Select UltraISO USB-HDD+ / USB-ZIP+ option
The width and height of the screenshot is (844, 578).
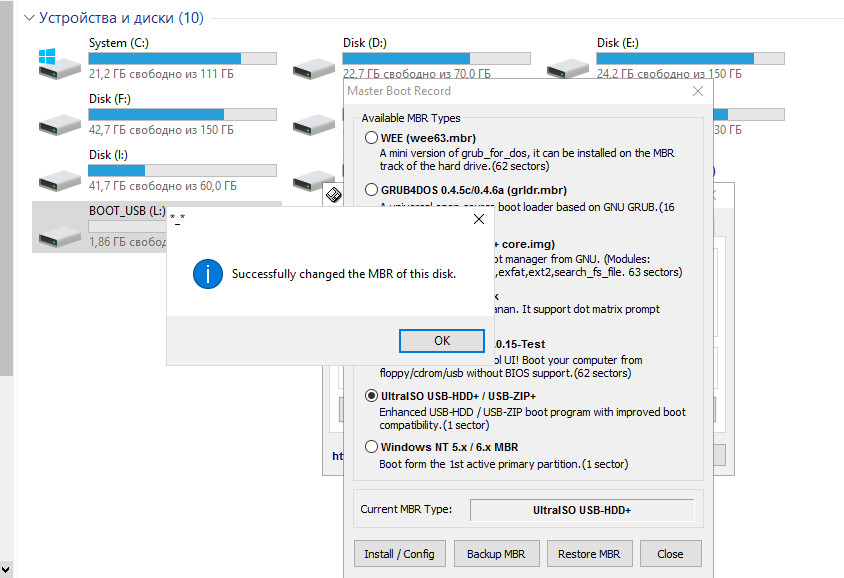[x=372, y=396]
